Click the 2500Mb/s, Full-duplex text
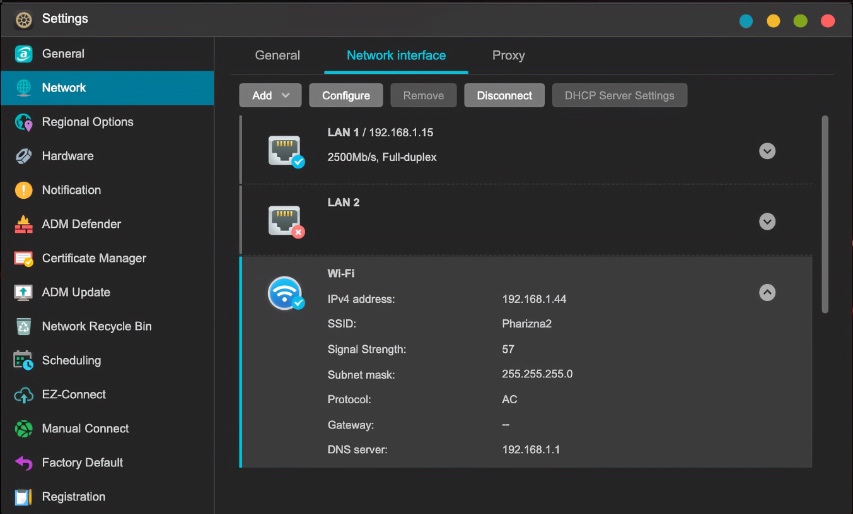Screen dimensions: 853x514 point(382,157)
